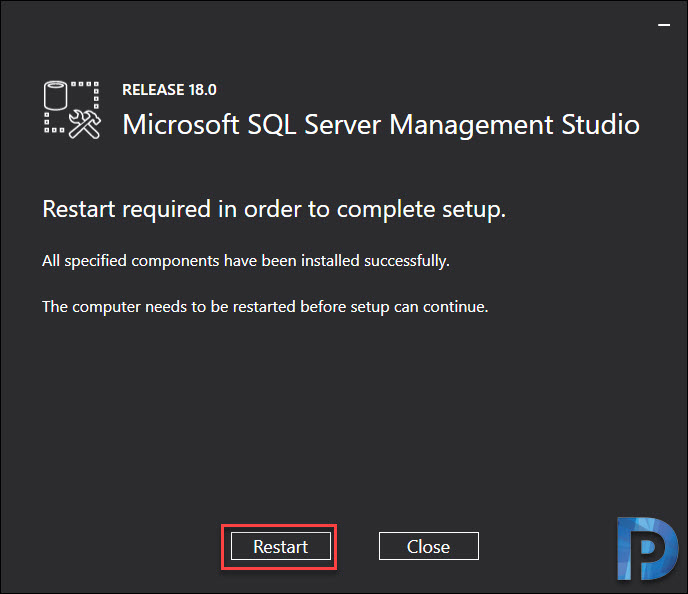The height and width of the screenshot is (594, 688).
Task: Click the 18.0 version number
Action: click(203, 90)
